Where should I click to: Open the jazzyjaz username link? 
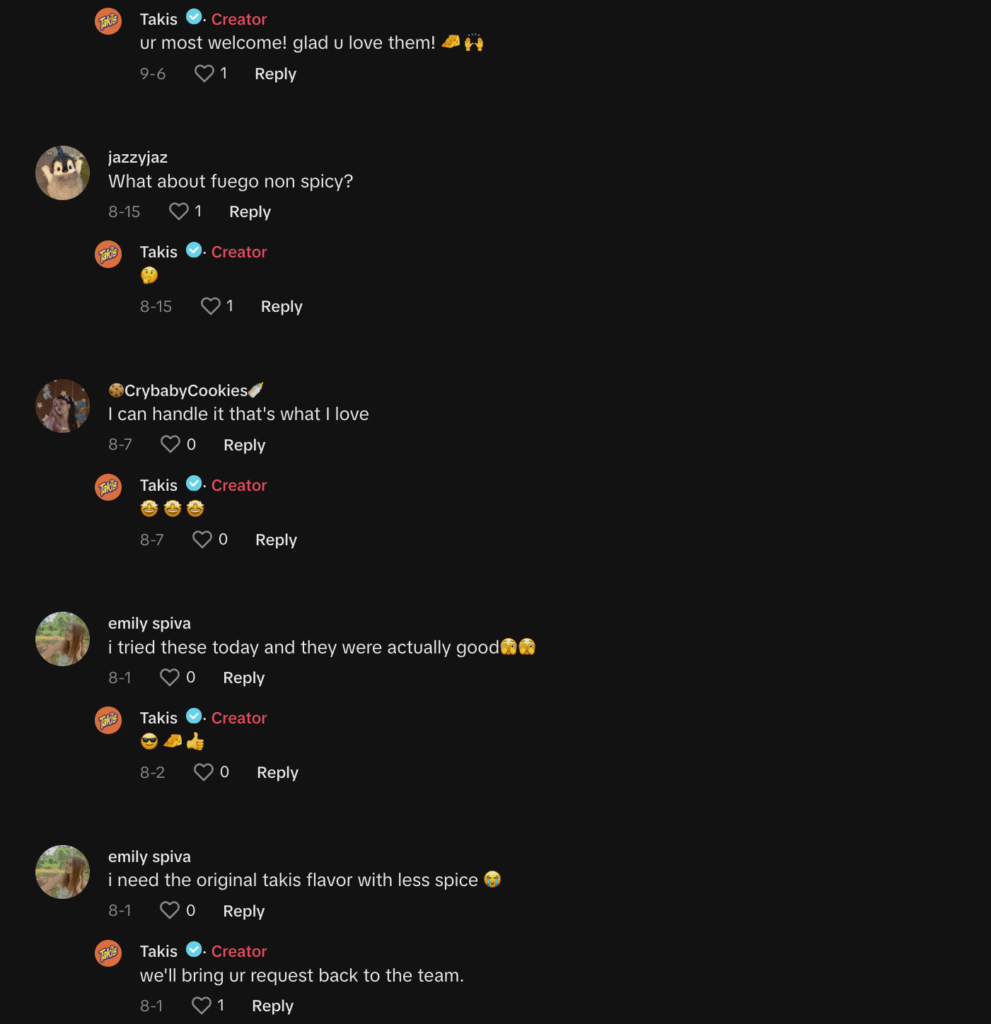(x=138, y=157)
